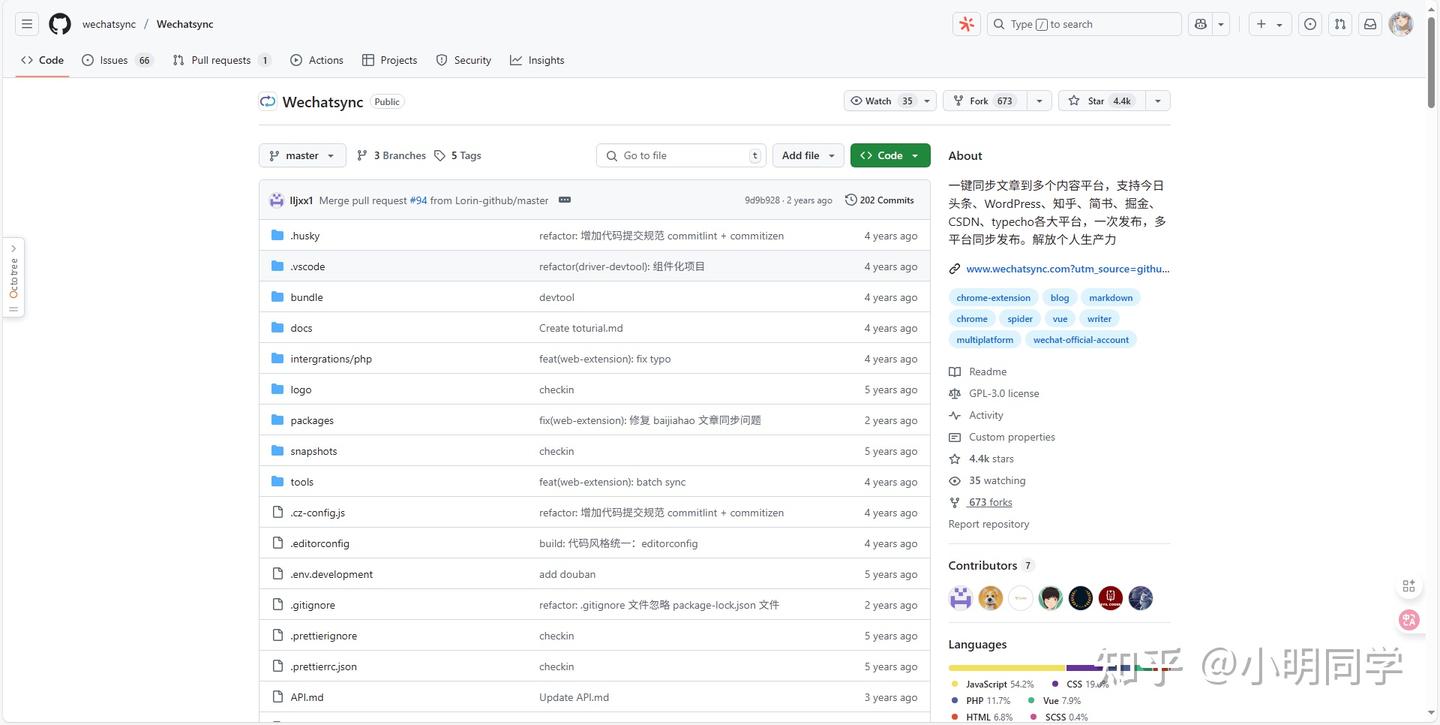Open the green Code dropdown
1440x725 pixels.
coord(888,155)
